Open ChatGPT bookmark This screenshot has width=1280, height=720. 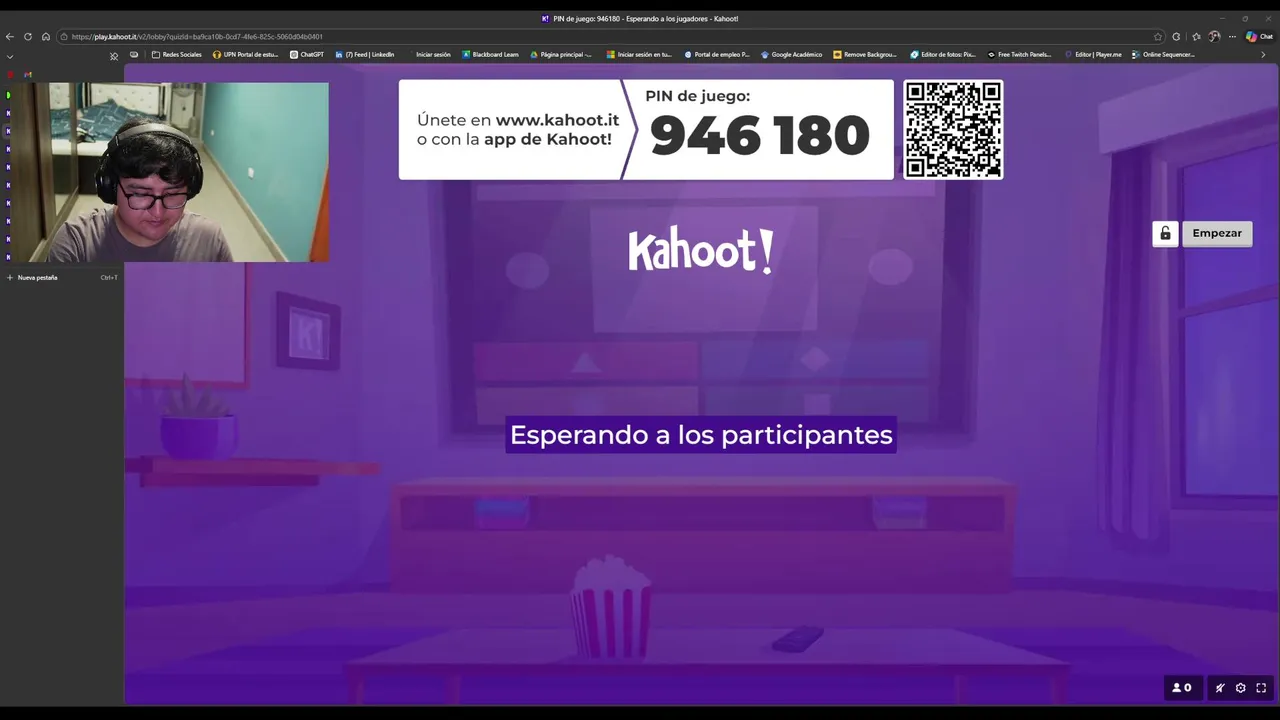[307, 55]
